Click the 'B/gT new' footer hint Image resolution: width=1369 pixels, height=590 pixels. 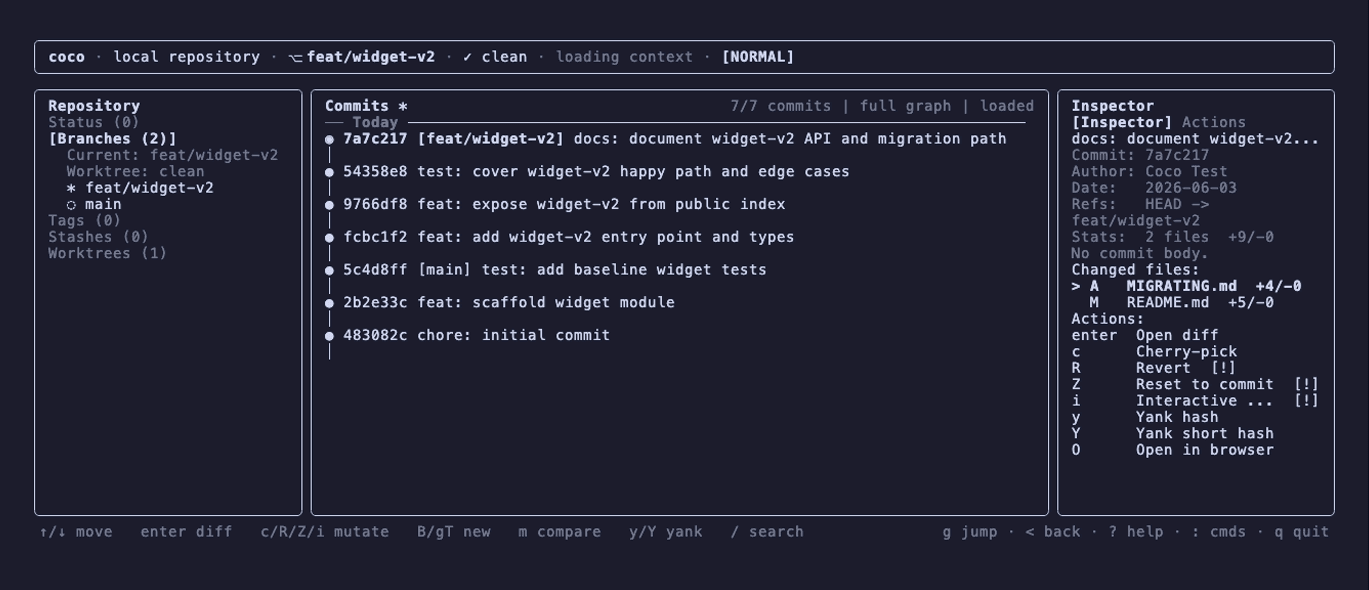click(x=454, y=532)
